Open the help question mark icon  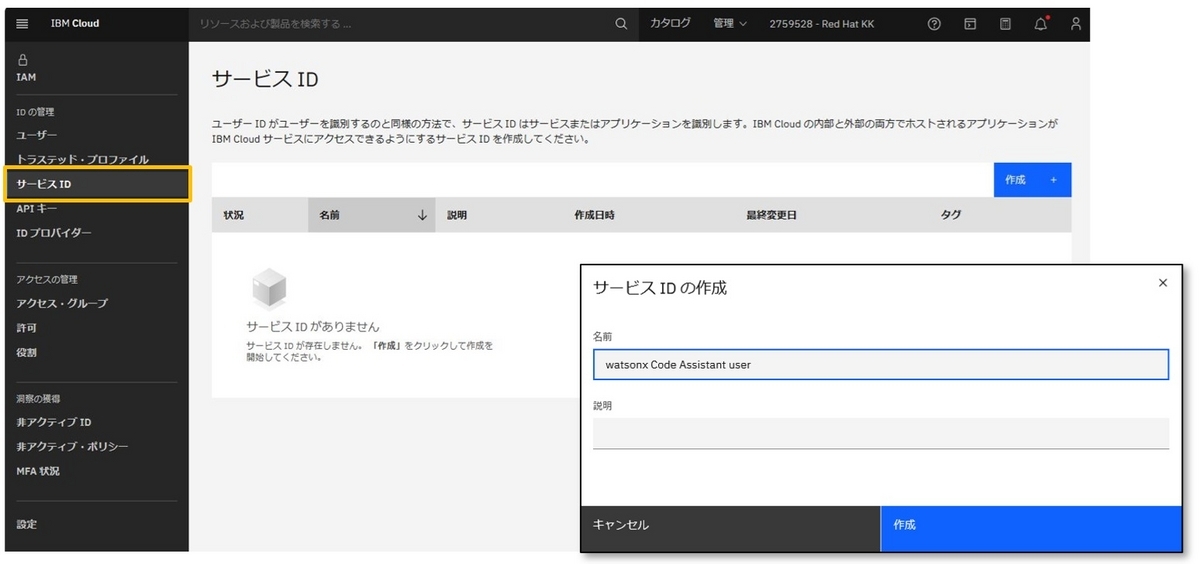coord(934,24)
